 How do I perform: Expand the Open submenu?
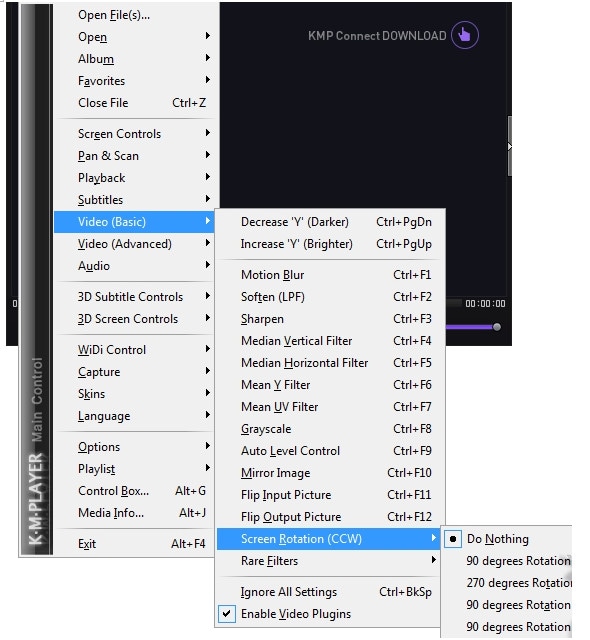coord(134,37)
